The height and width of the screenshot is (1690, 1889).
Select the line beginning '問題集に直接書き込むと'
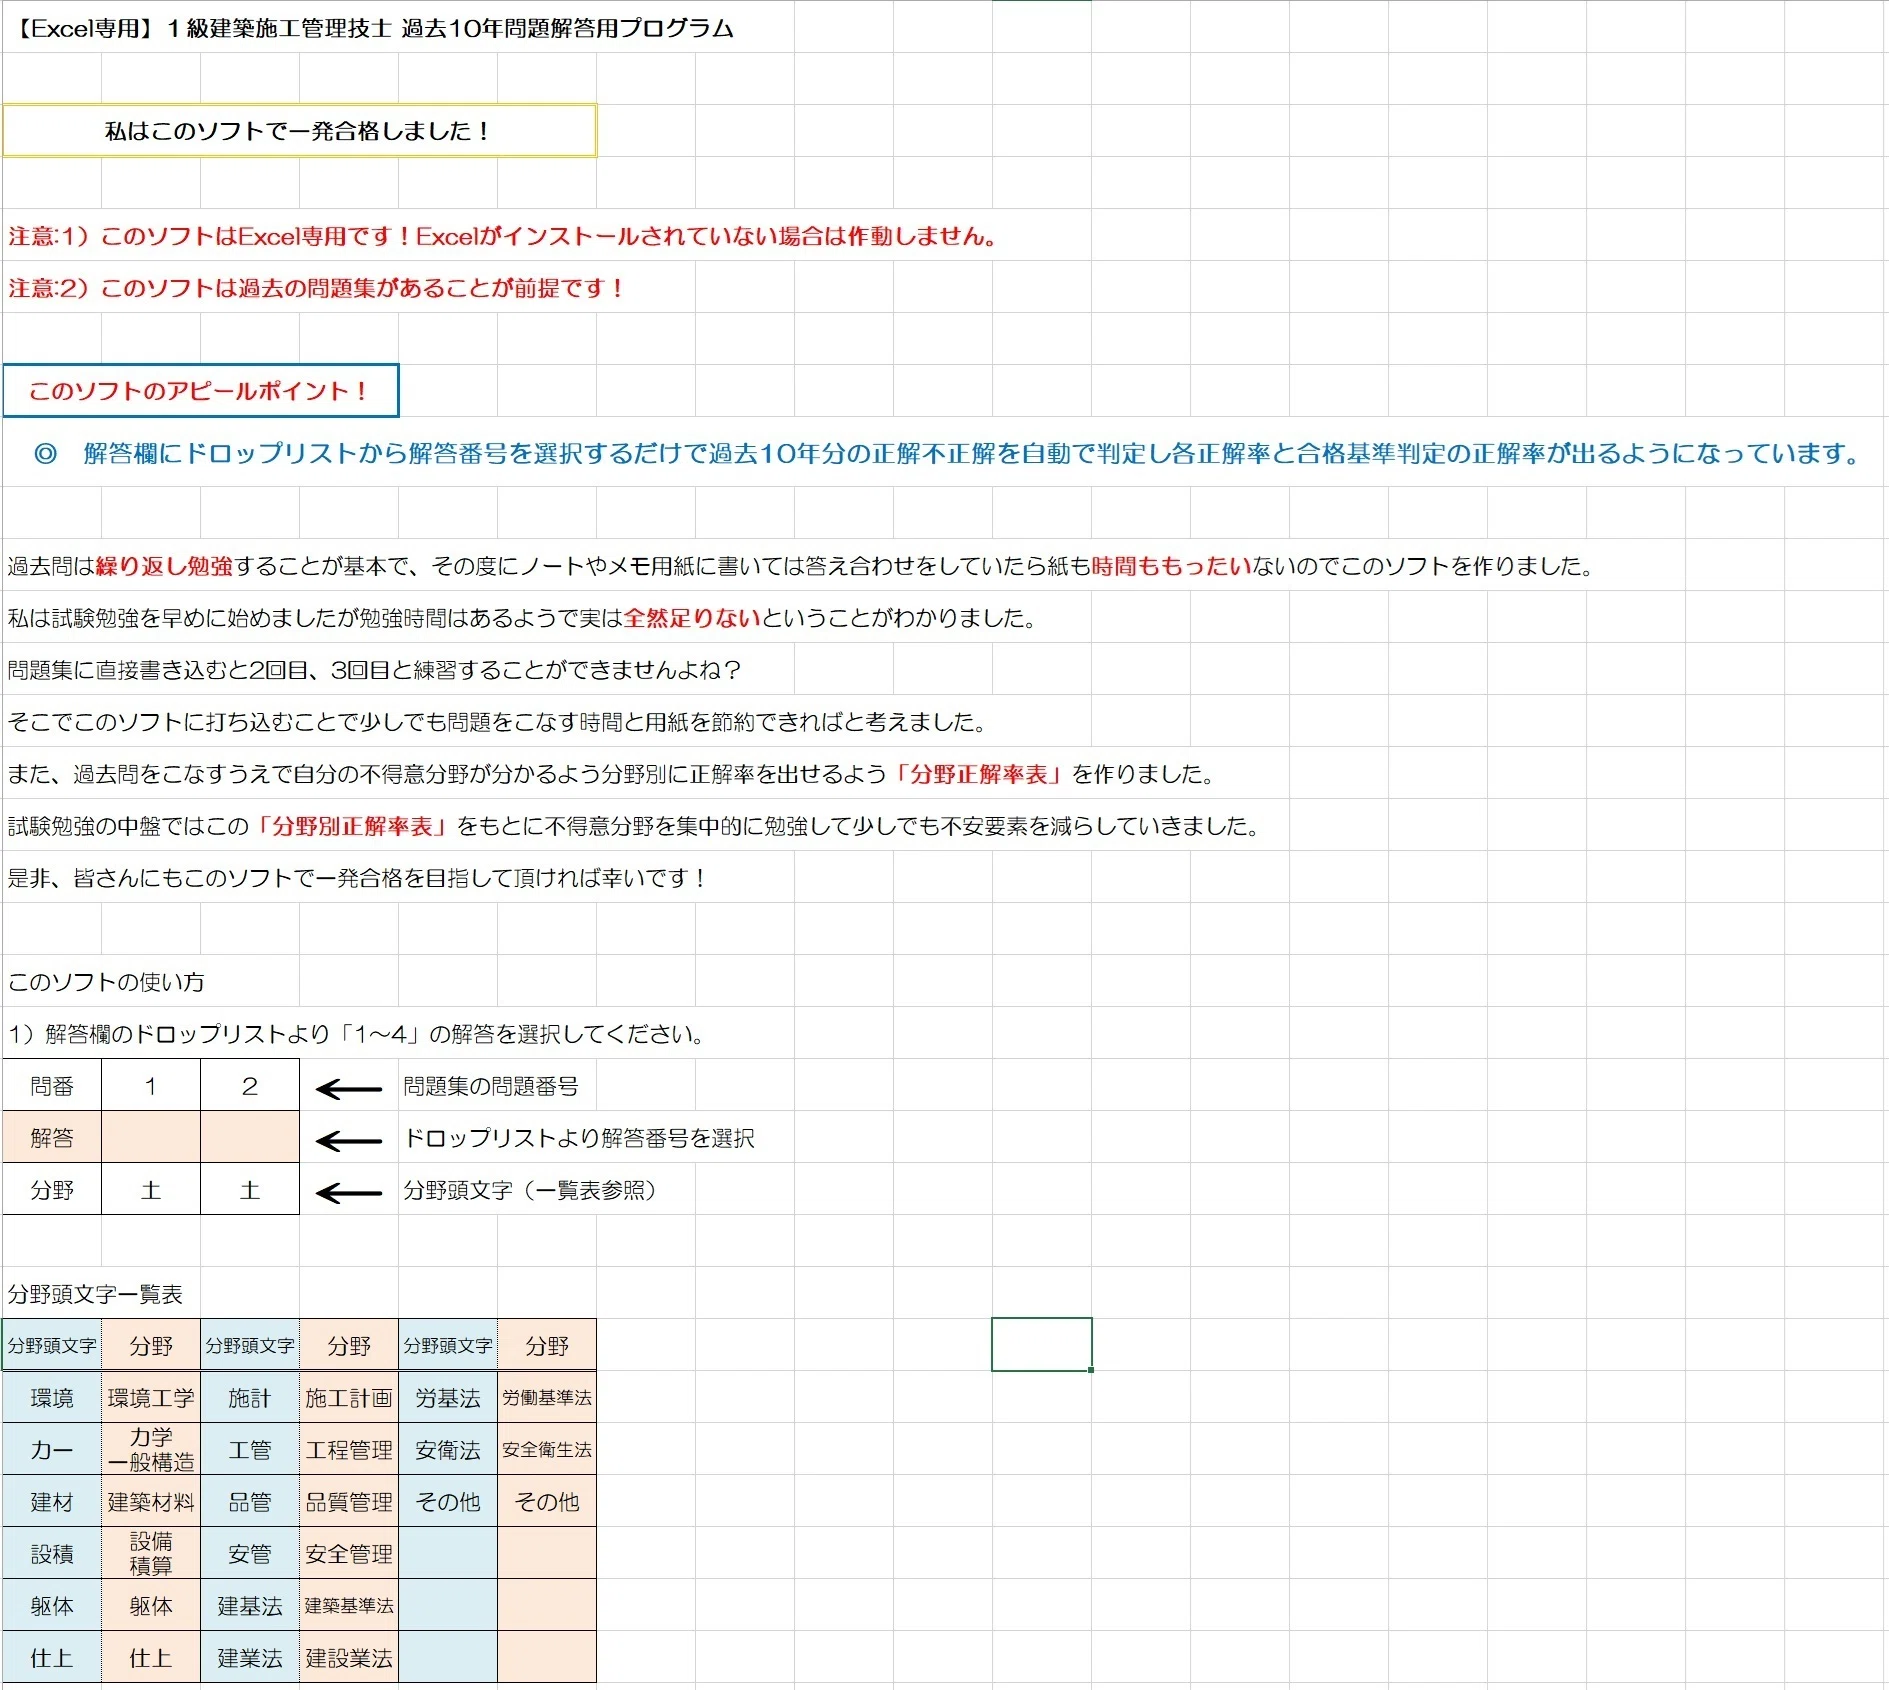pos(374,670)
